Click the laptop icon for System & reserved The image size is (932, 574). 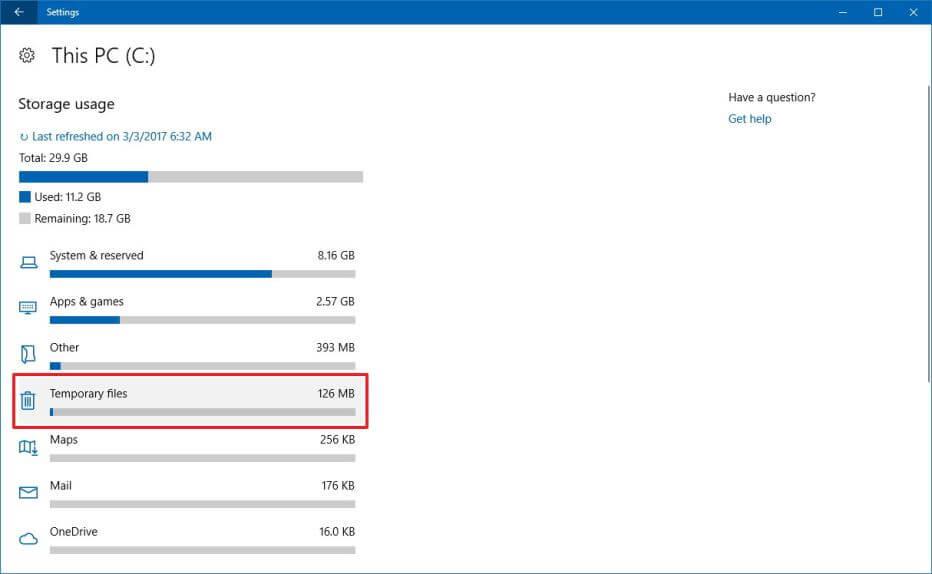coord(28,262)
